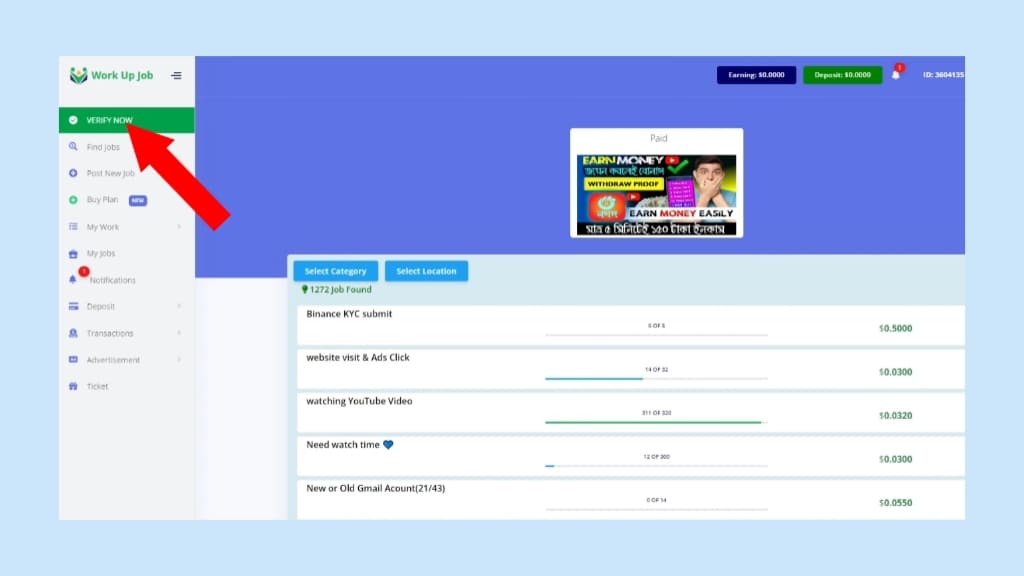1024x576 pixels.
Task: Click the Earning balance button
Action: tap(756, 75)
